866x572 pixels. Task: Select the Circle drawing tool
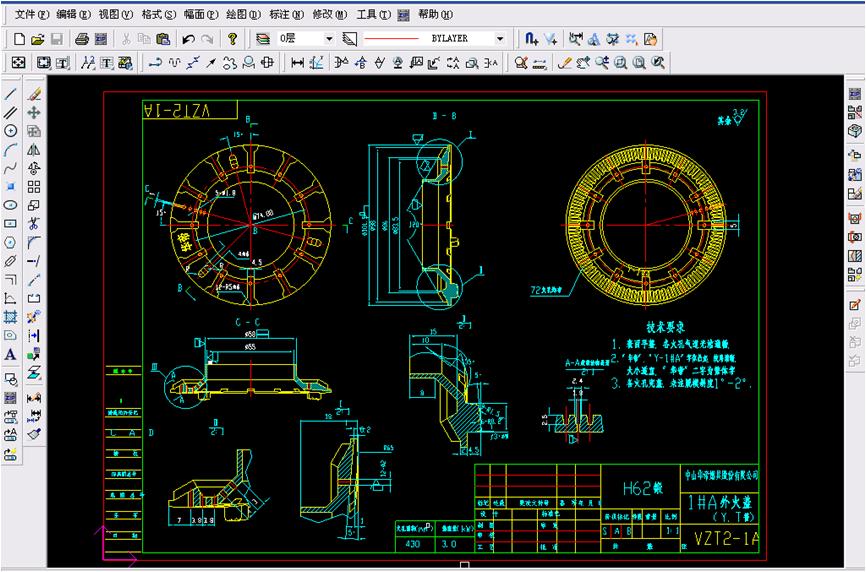tap(11, 130)
